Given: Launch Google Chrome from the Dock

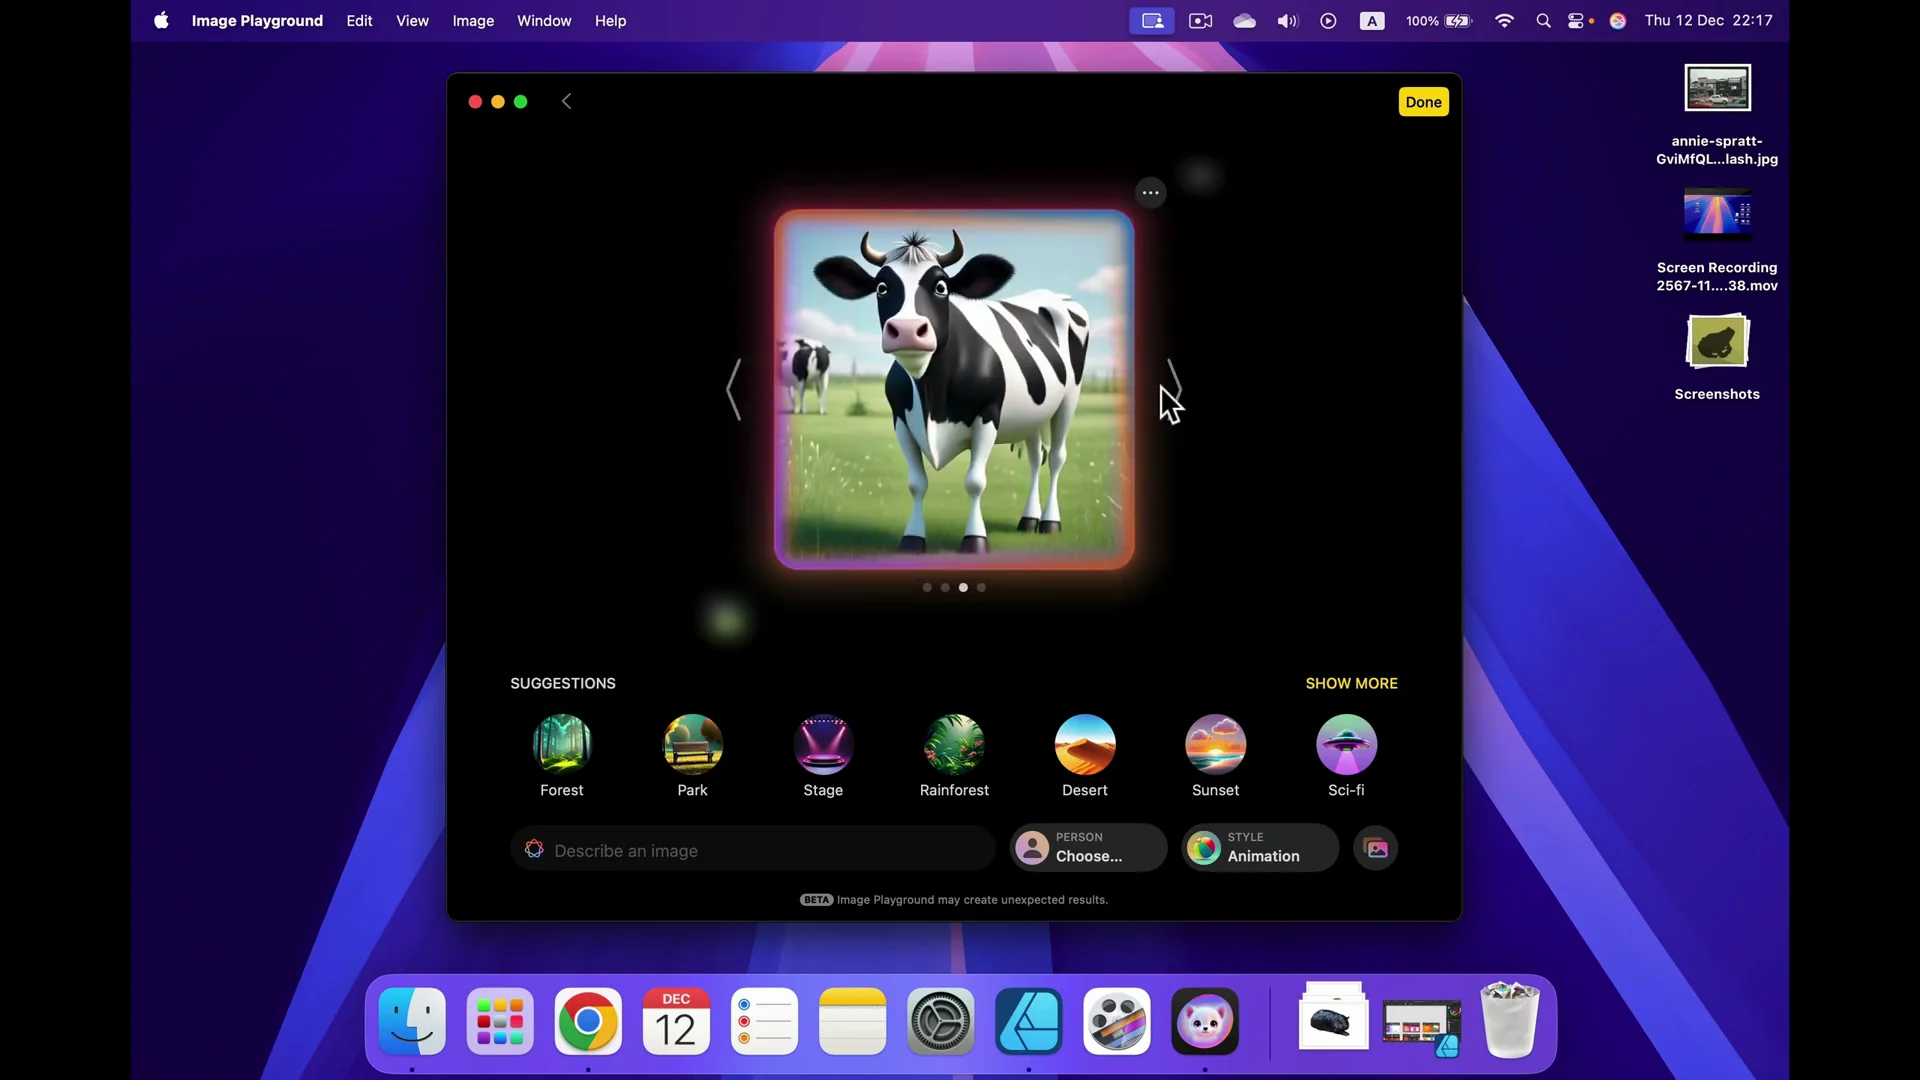Looking at the screenshot, I should tap(589, 1021).
